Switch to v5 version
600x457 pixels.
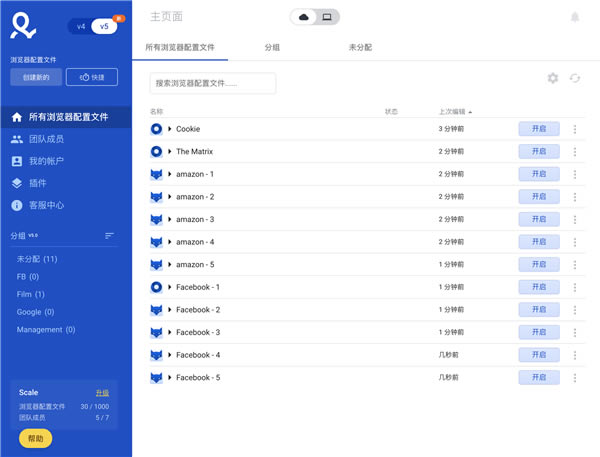104,26
